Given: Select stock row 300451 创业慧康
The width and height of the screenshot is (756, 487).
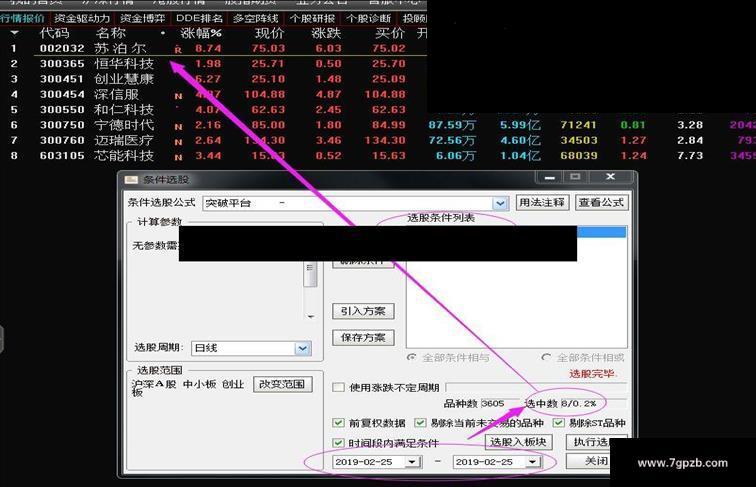Looking at the screenshot, I should pos(213,79).
